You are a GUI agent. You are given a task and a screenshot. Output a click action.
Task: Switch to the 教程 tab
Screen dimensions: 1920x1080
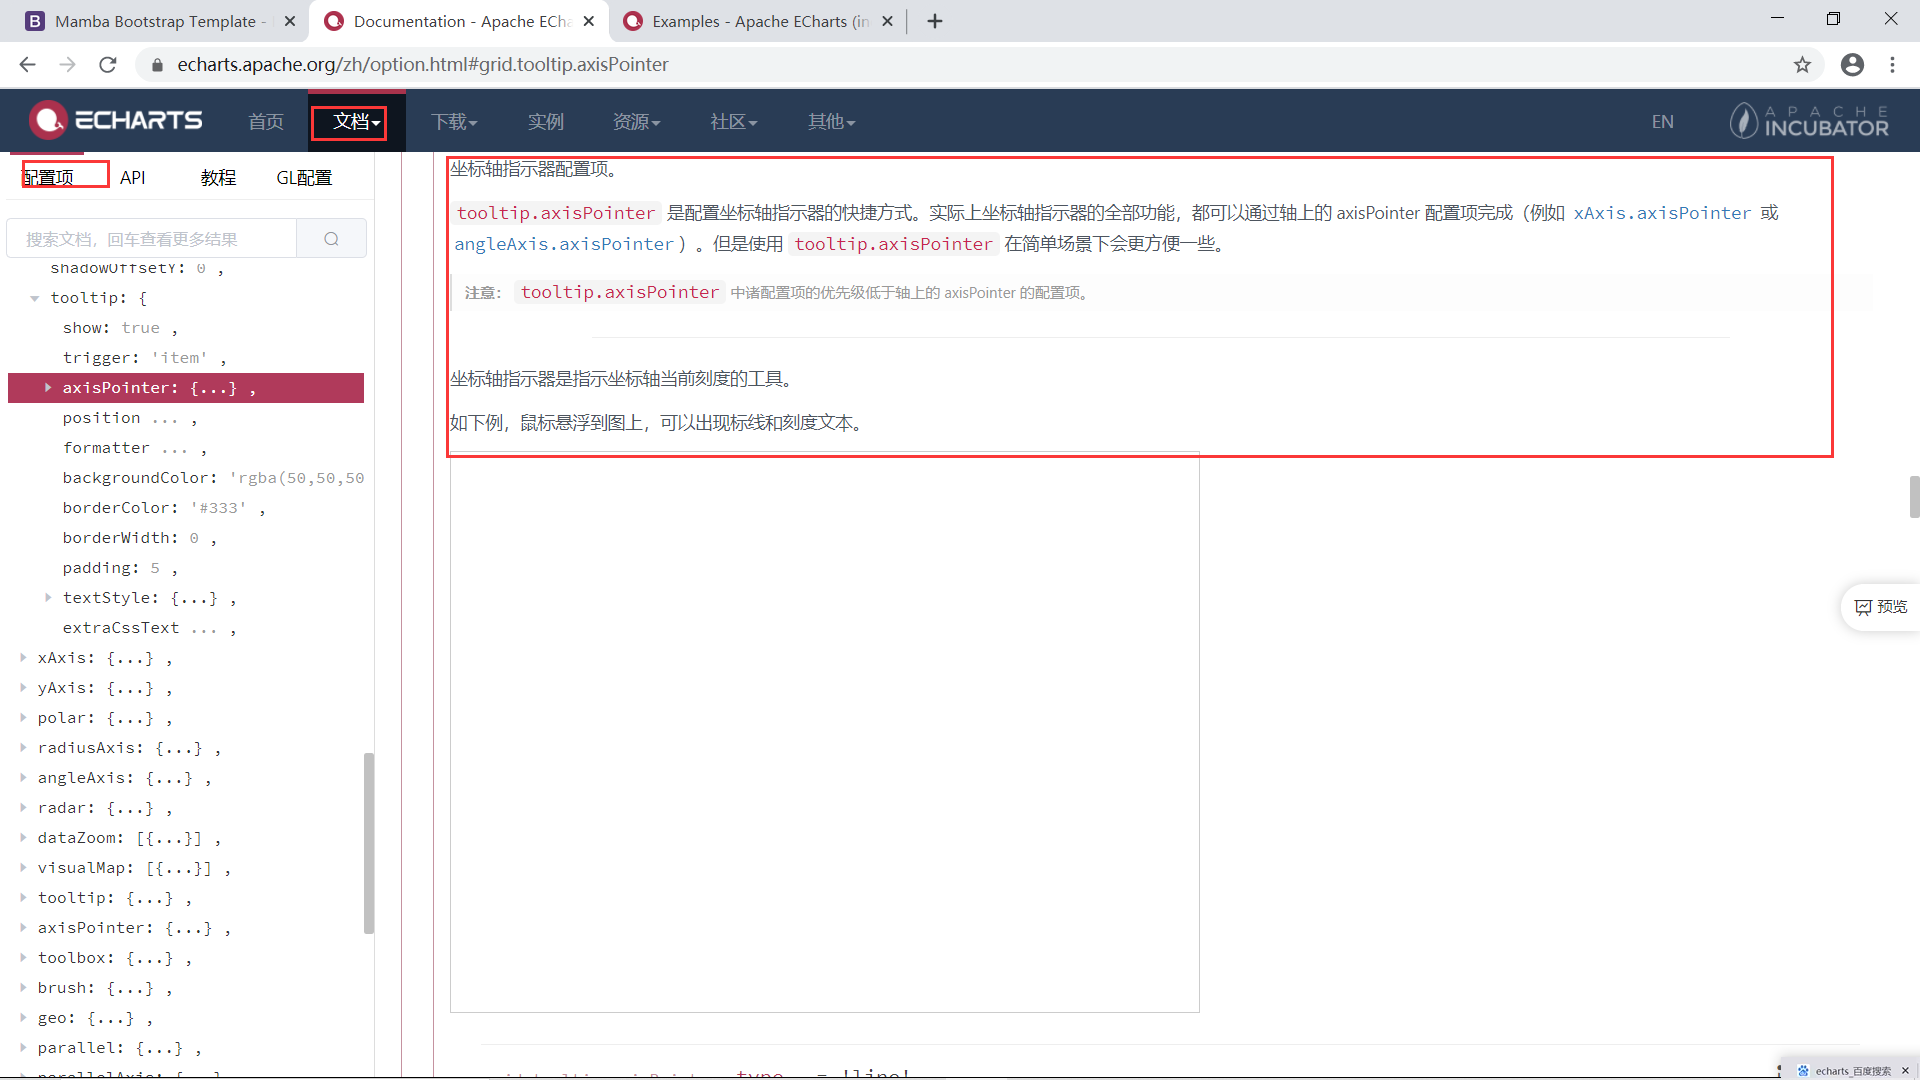click(x=218, y=178)
